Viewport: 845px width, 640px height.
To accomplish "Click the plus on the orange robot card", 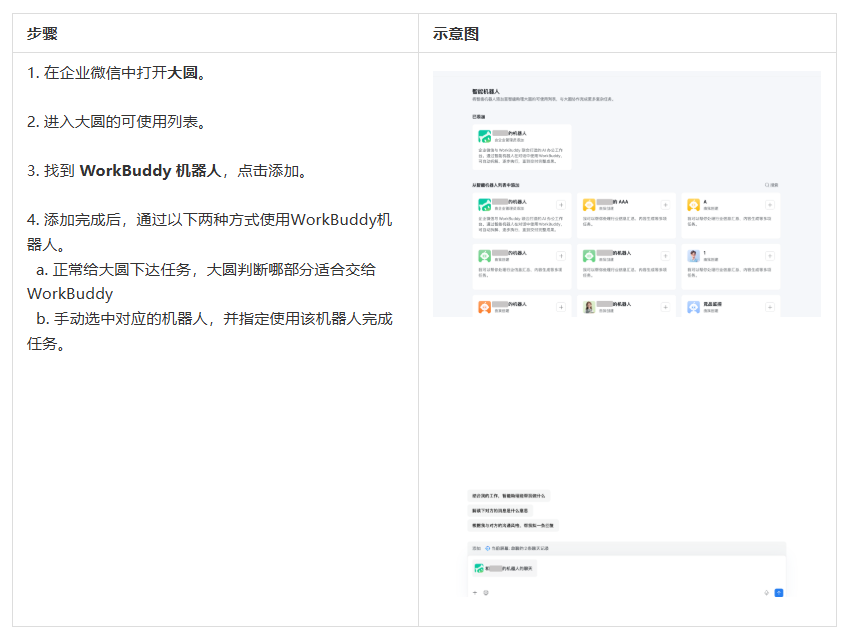I will click(x=560, y=307).
